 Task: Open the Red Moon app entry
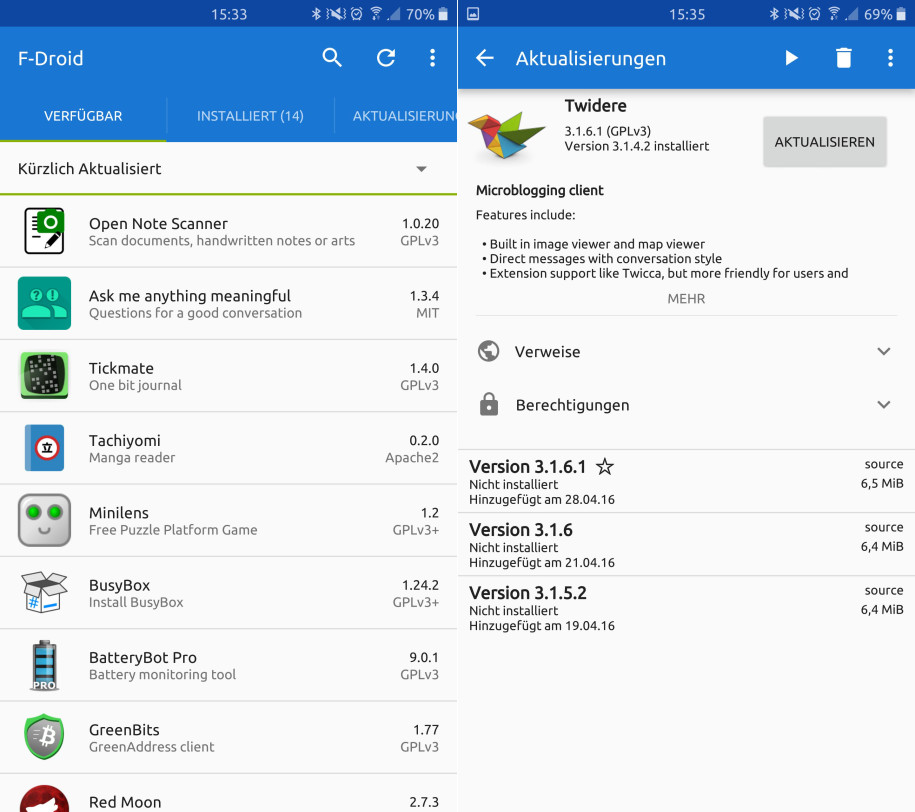(229, 793)
